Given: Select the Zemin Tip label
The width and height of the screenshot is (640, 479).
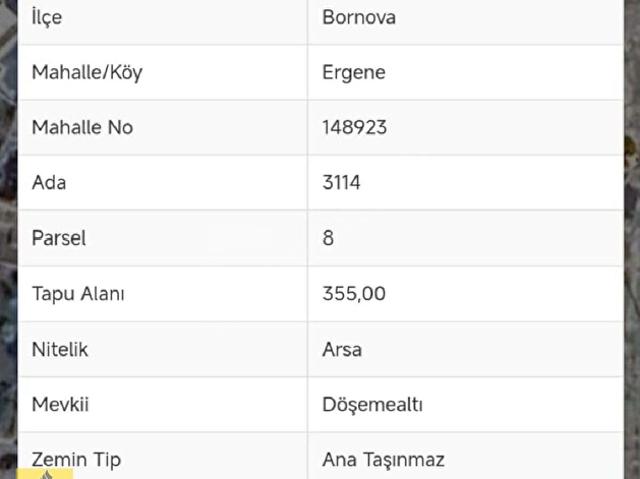Looking at the screenshot, I should click(x=77, y=459).
